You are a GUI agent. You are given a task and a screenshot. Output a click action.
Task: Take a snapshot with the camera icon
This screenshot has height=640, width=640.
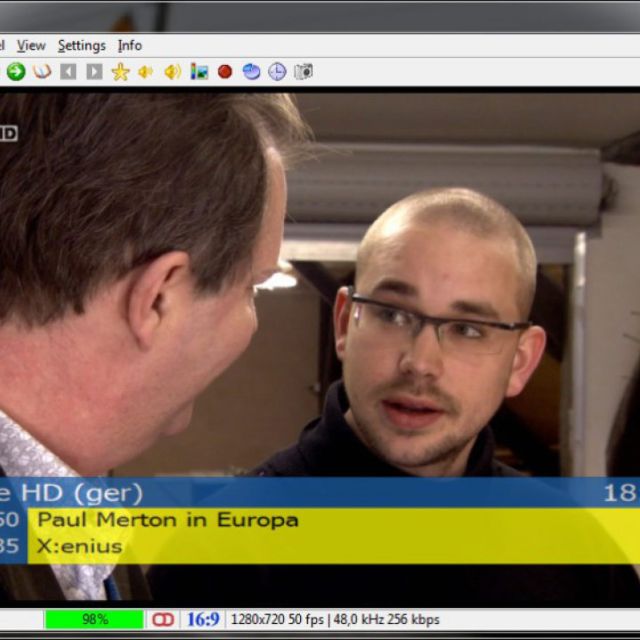click(303, 72)
